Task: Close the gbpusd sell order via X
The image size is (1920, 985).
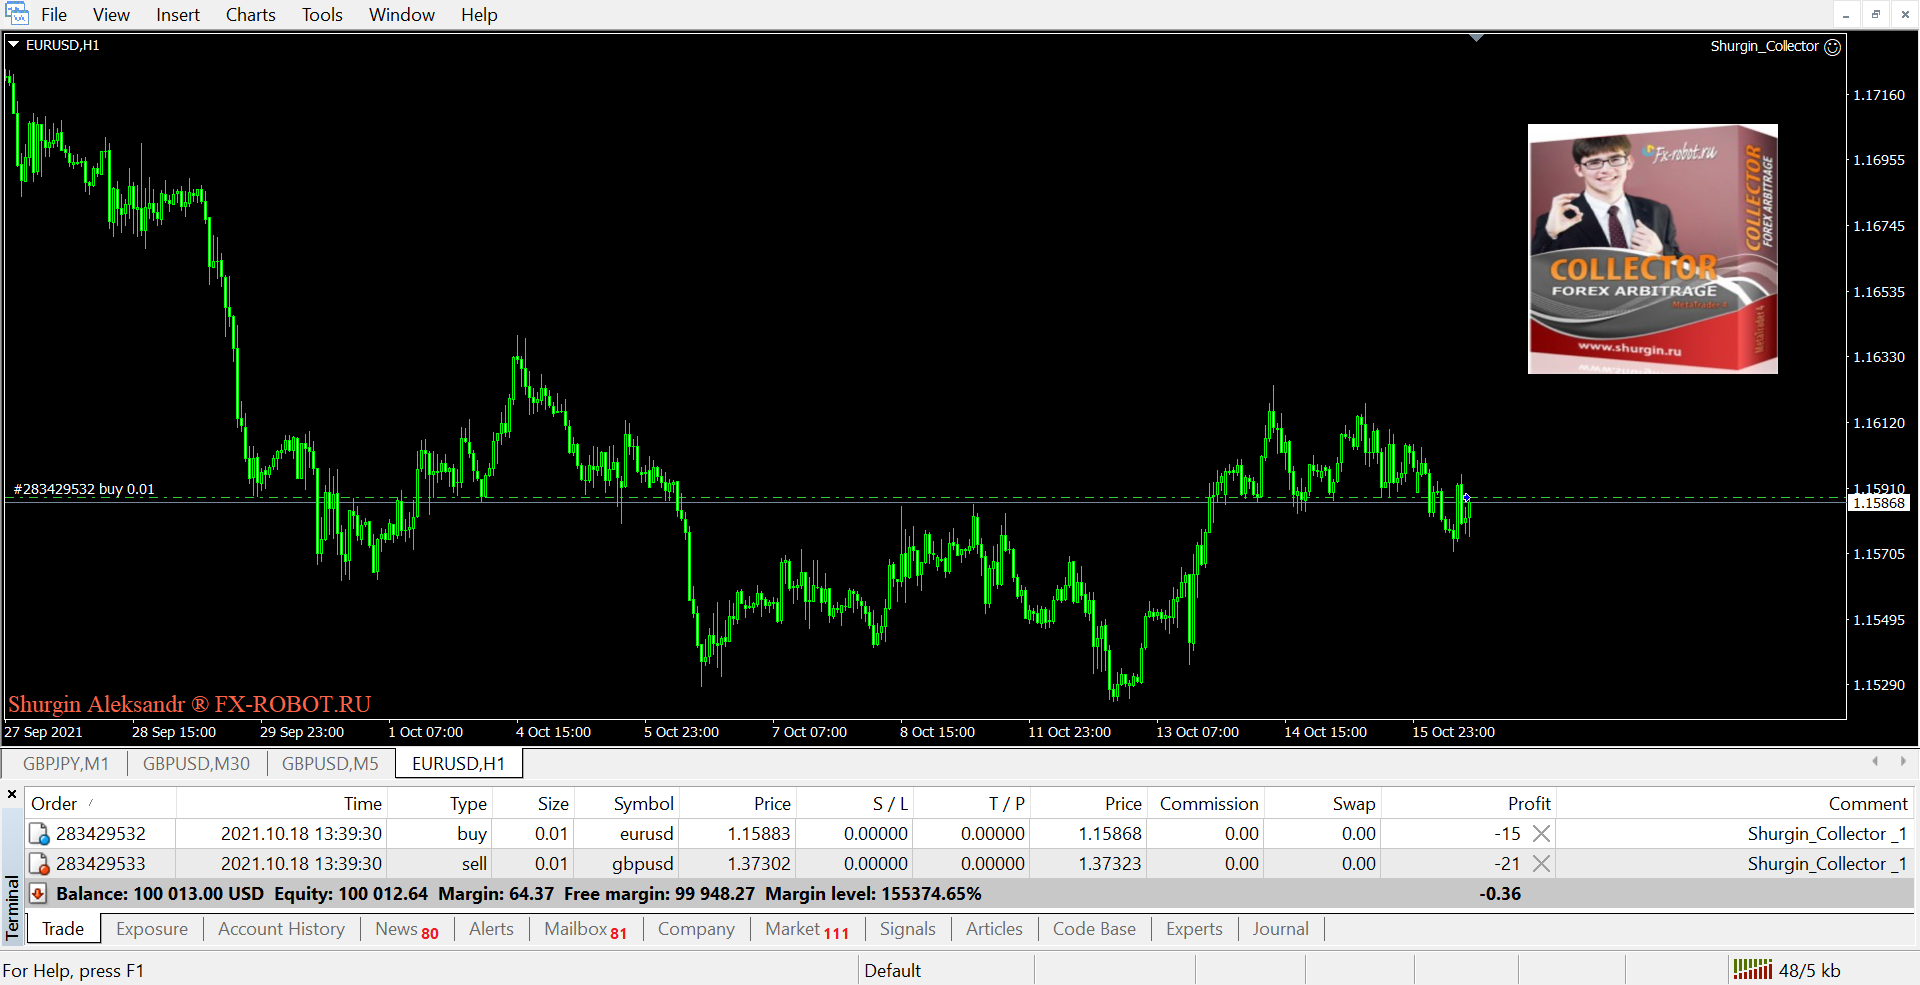Action: pos(1541,864)
